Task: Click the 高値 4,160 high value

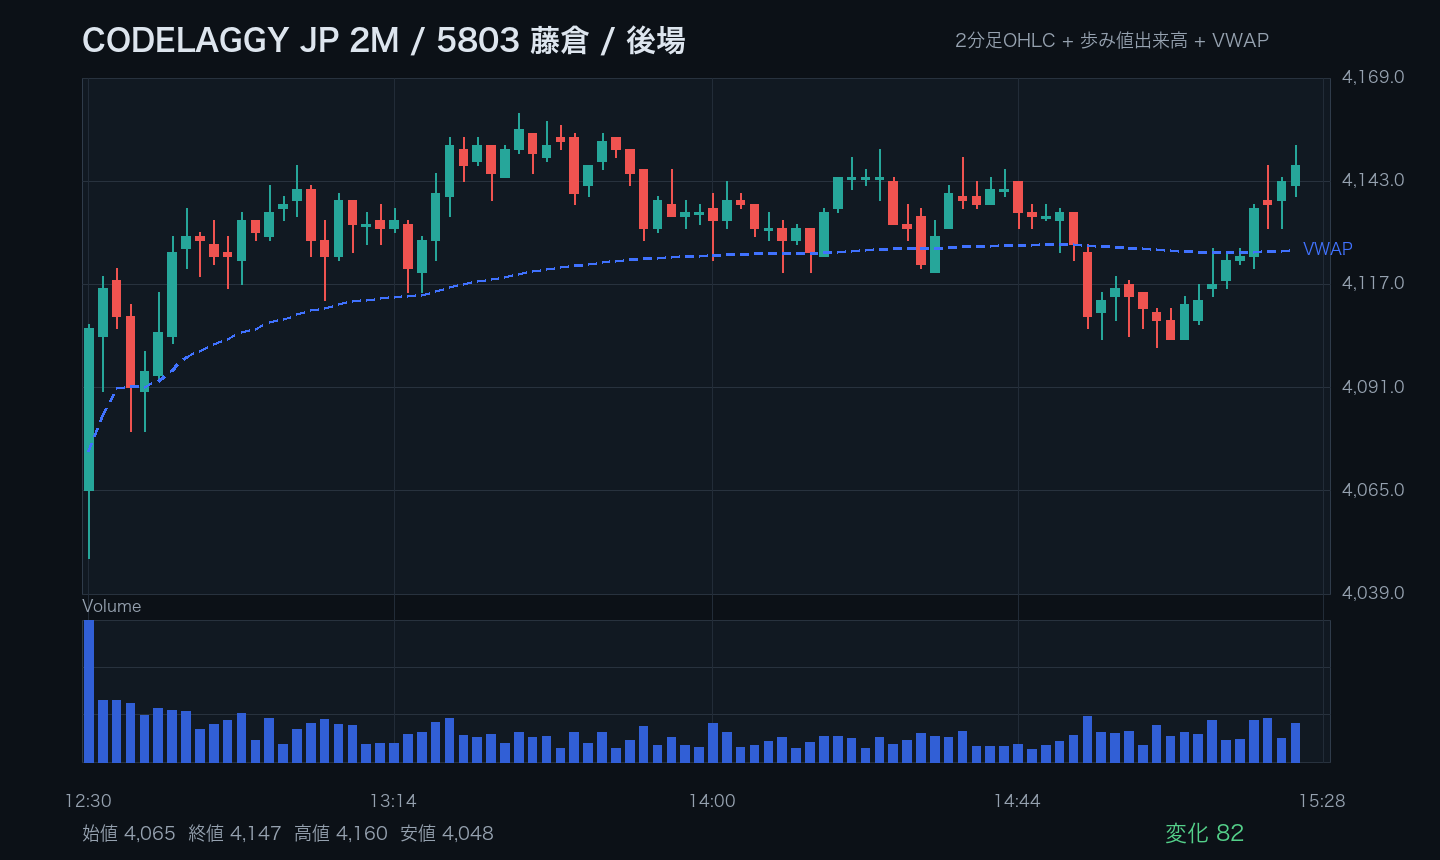Action: pos(341,833)
